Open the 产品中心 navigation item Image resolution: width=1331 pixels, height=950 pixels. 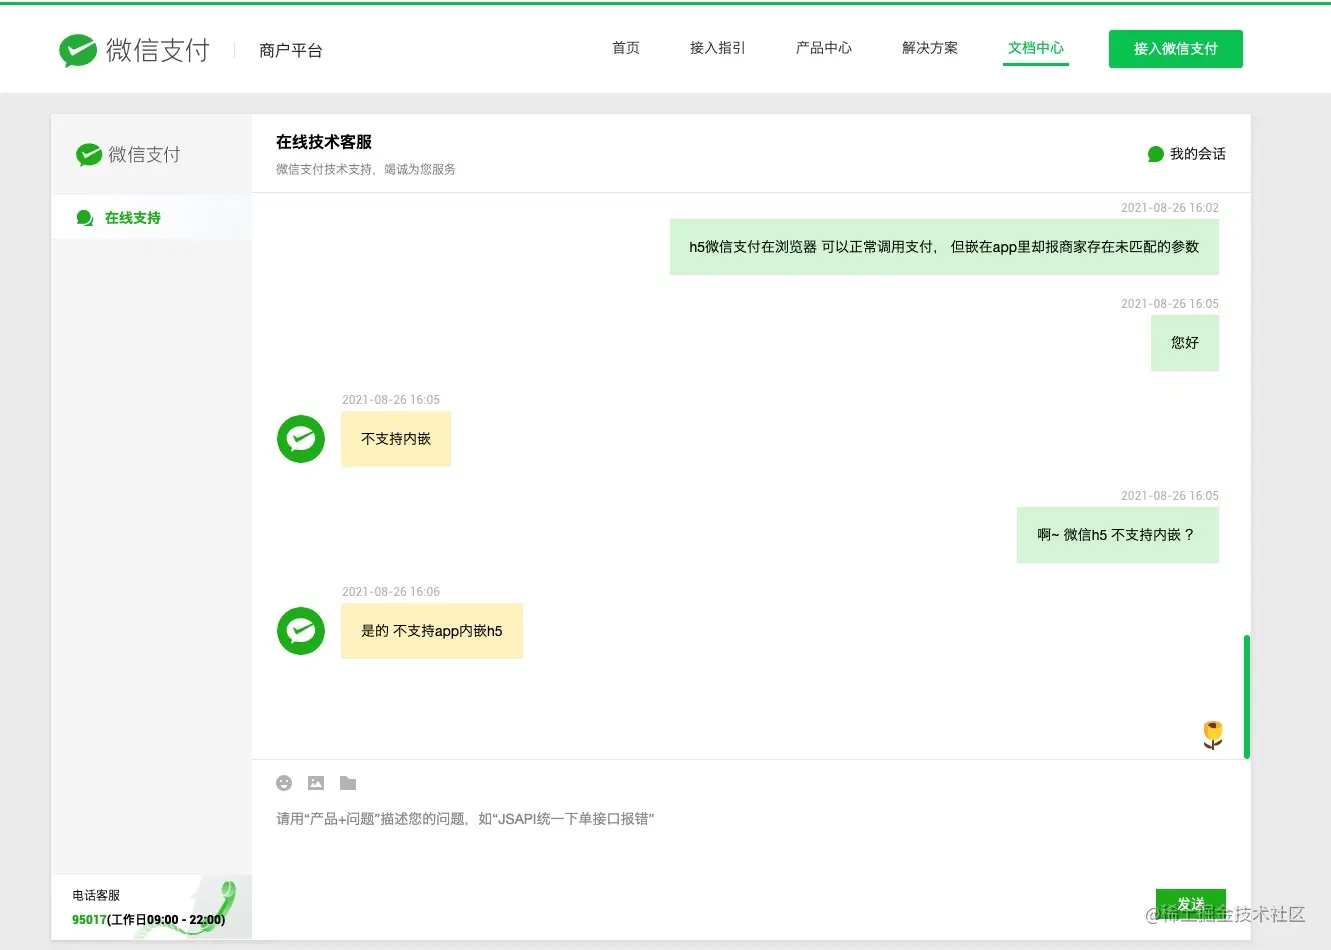point(824,48)
